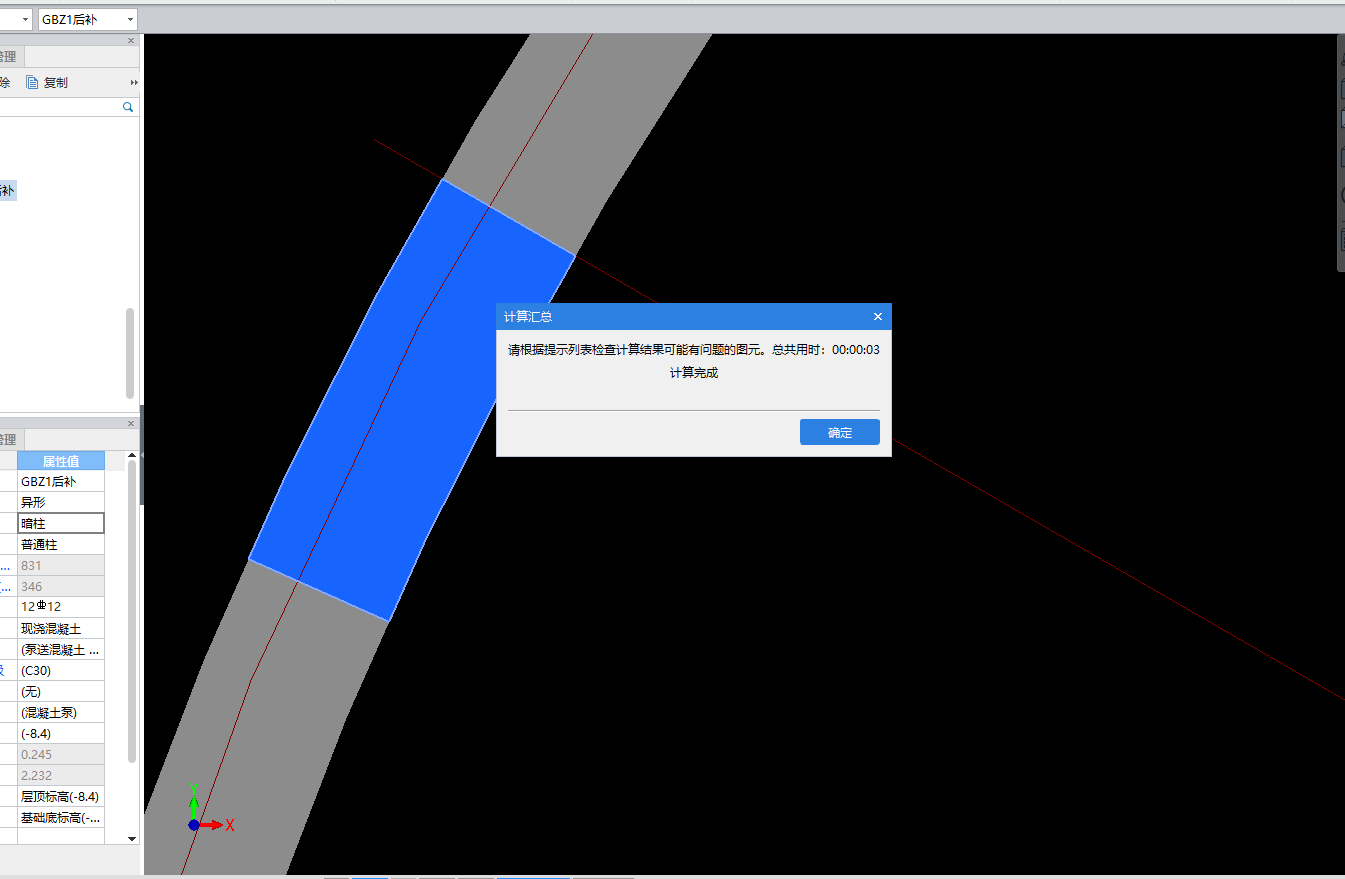
Task: Click 确定 in the 计算汇总 dialog
Action: coord(839,432)
